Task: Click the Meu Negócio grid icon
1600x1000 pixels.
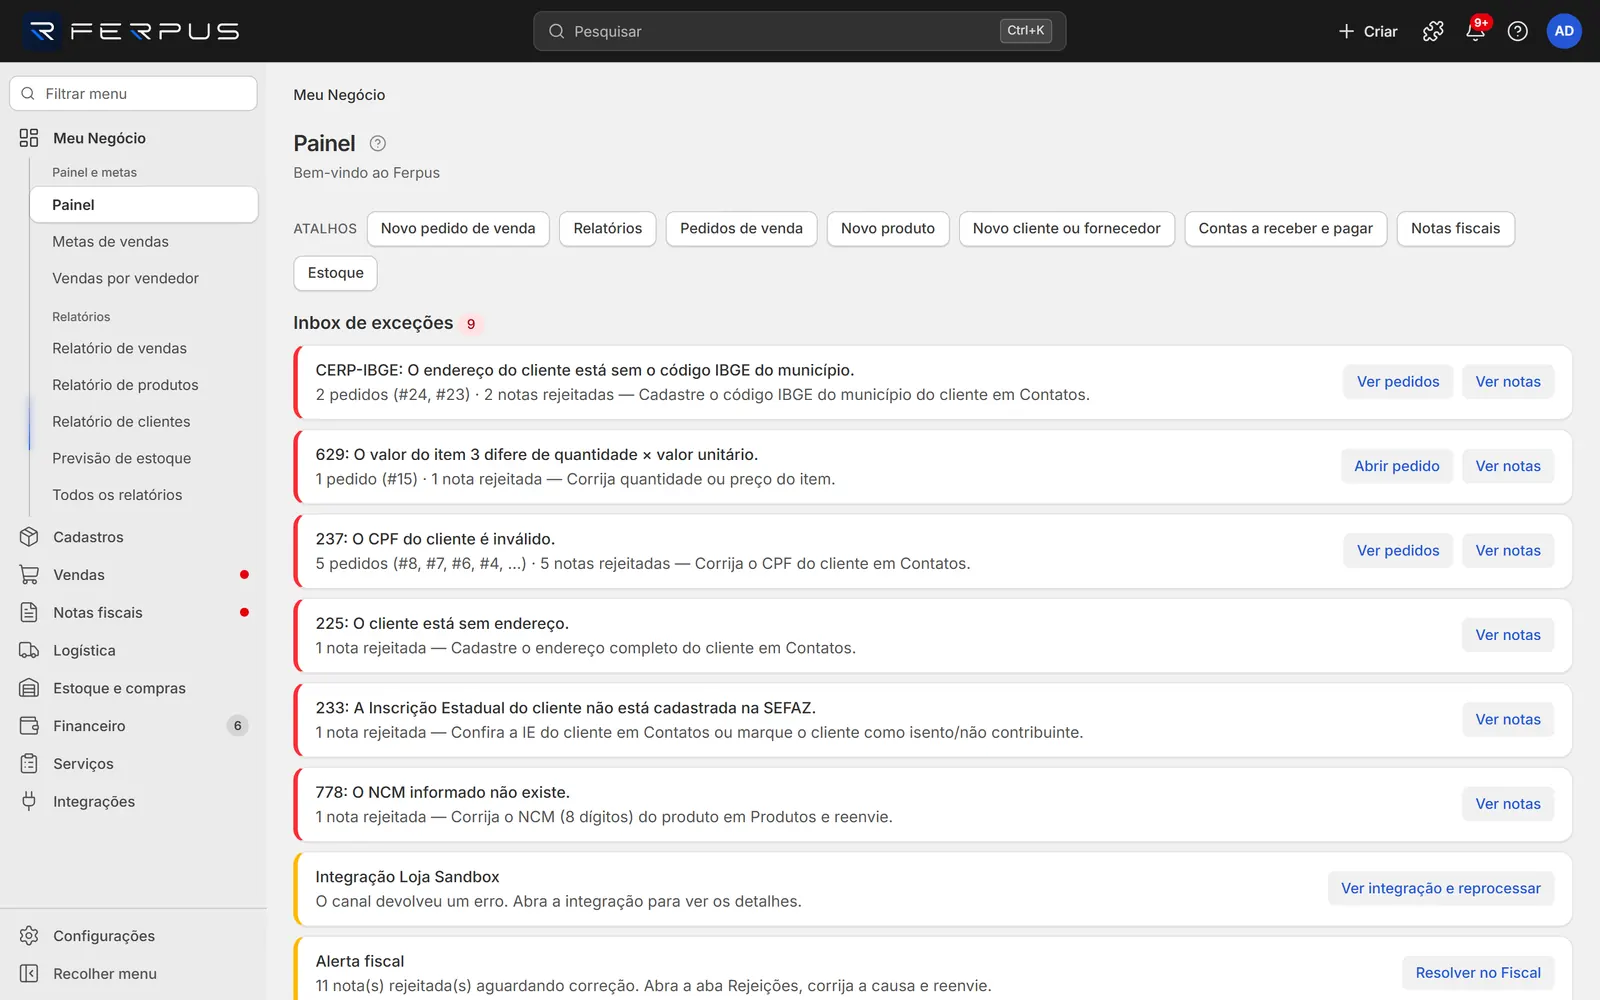Action: 29,138
